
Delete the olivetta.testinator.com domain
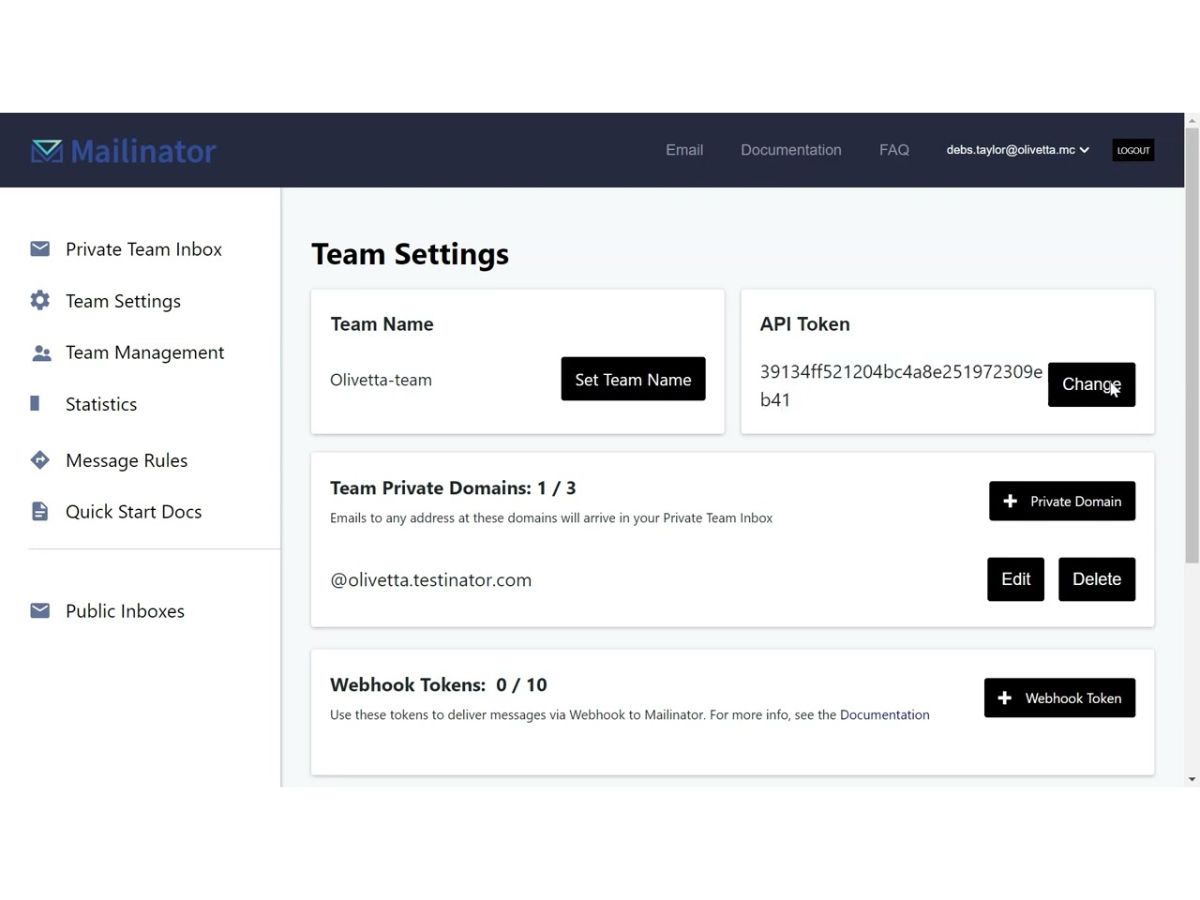pos(1096,579)
